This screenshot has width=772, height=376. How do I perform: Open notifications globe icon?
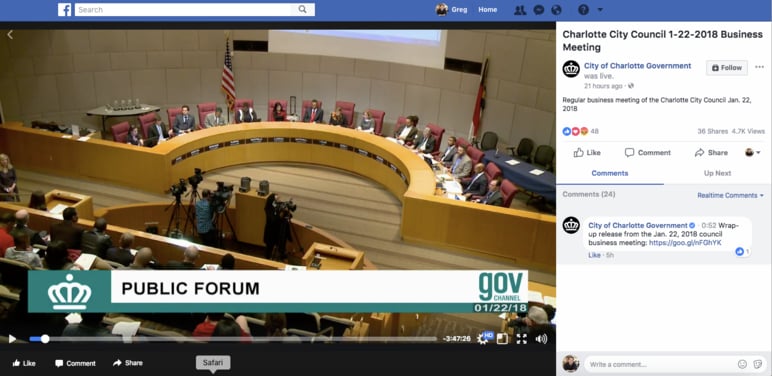tap(556, 10)
